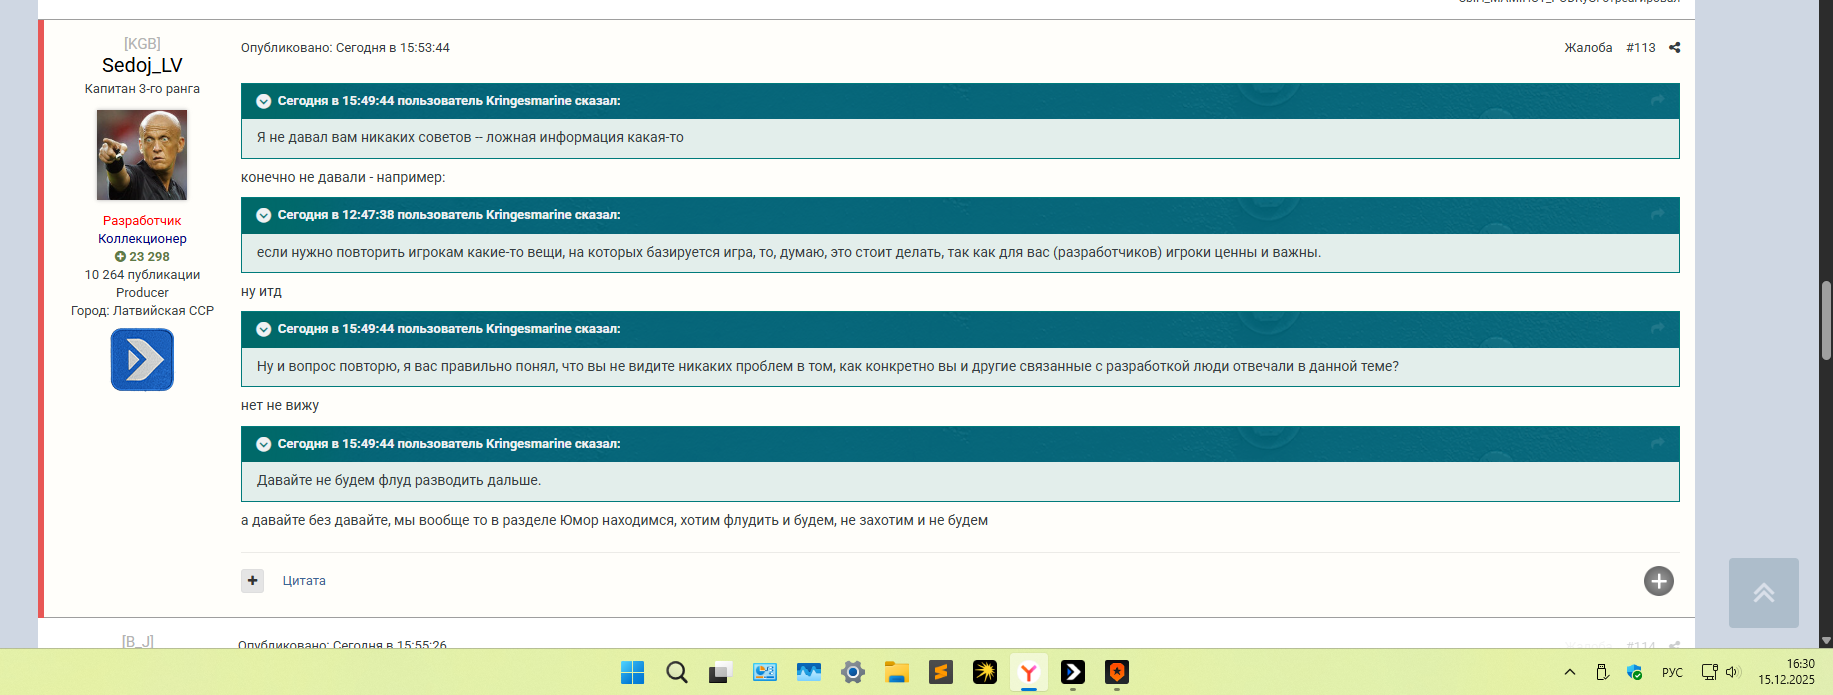Click the blue chevron badge under the profile
The image size is (1833, 695).
142,360
